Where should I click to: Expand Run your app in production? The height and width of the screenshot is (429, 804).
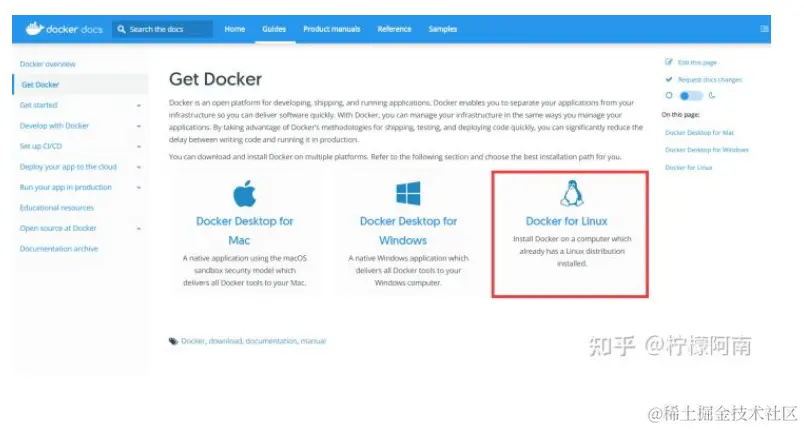pyautogui.click(x=138, y=188)
